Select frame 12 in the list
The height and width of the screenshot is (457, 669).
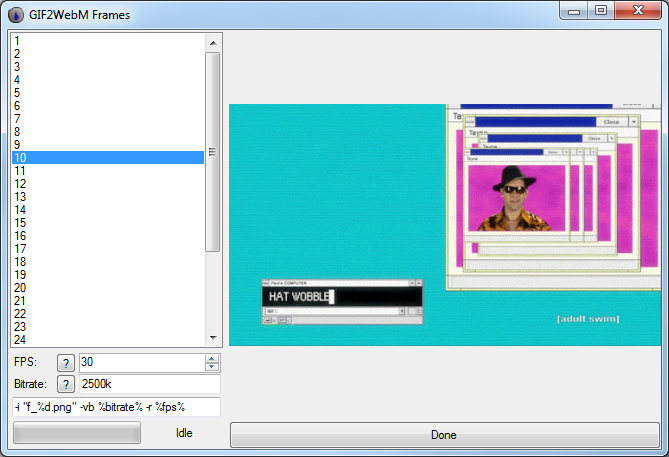(x=108, y=184)
